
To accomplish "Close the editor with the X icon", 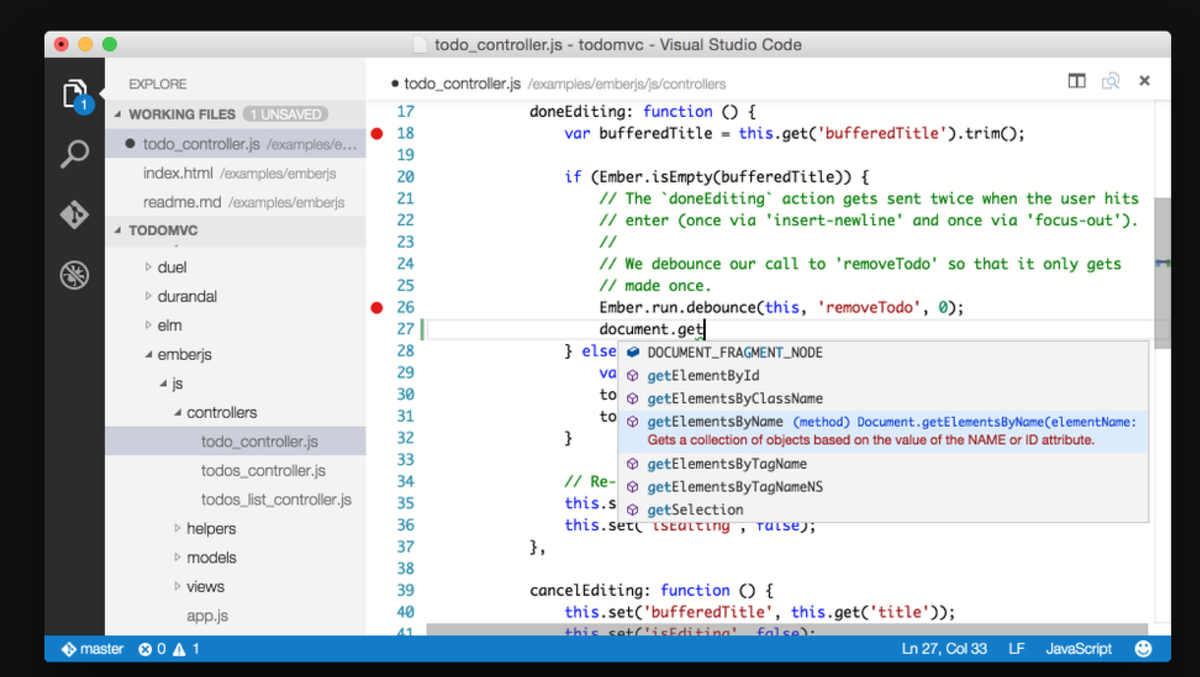I will [1145, 82].
